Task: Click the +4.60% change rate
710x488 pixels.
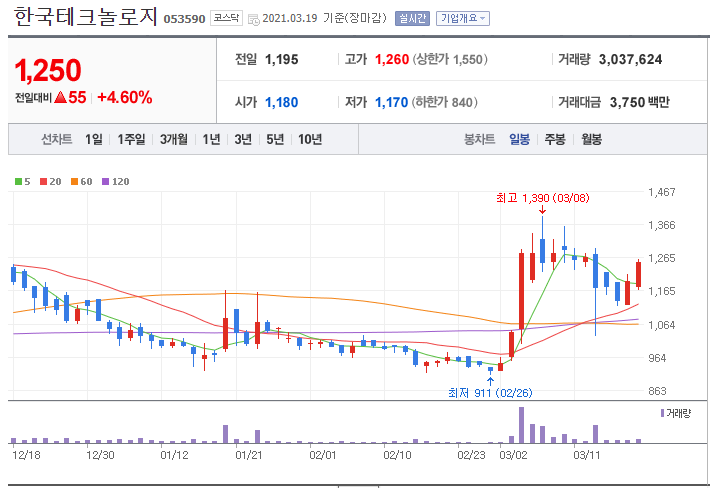Action: tap(125, 97)
